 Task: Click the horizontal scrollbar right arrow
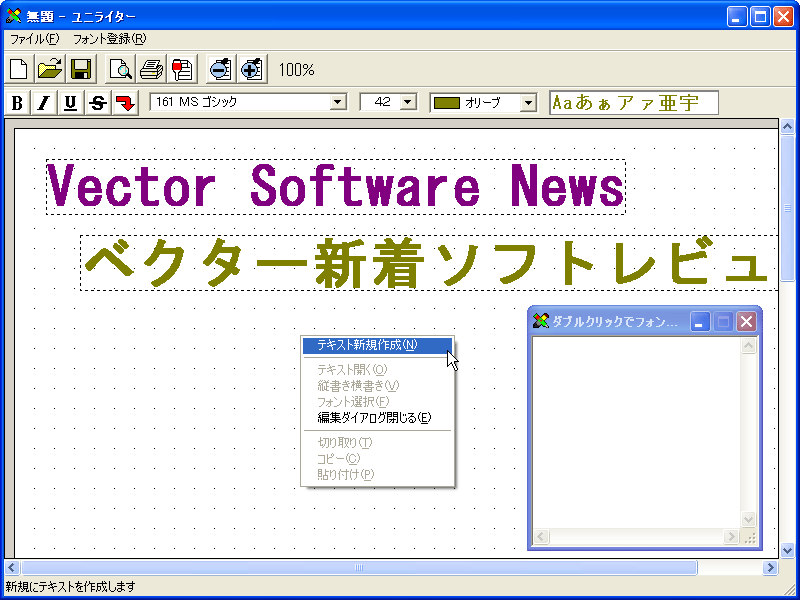770,567
